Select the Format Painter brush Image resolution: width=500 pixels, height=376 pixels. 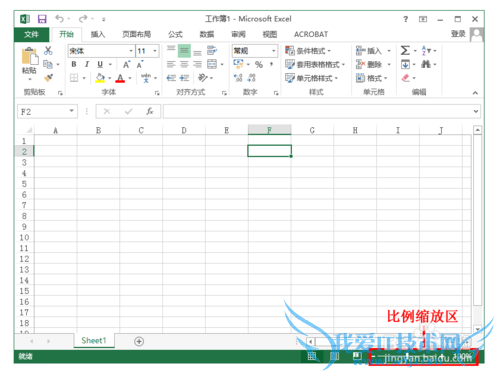point(48,78)
